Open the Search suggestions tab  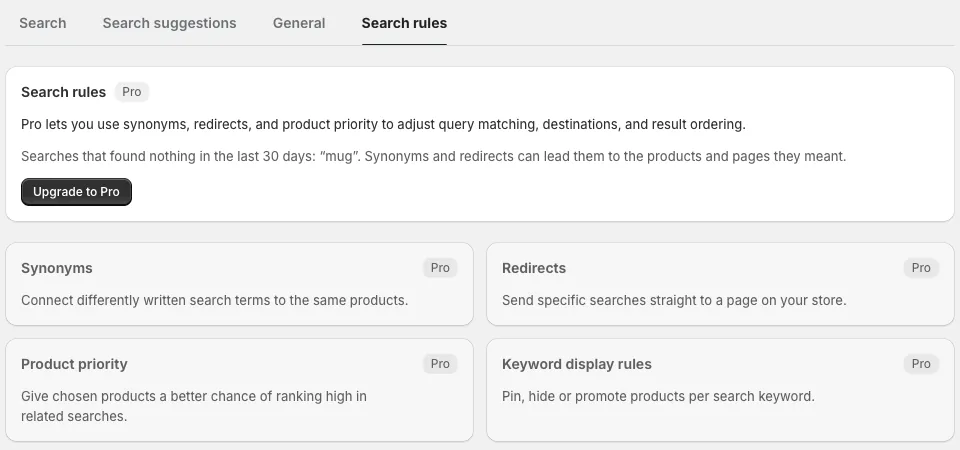coord(169,23)
